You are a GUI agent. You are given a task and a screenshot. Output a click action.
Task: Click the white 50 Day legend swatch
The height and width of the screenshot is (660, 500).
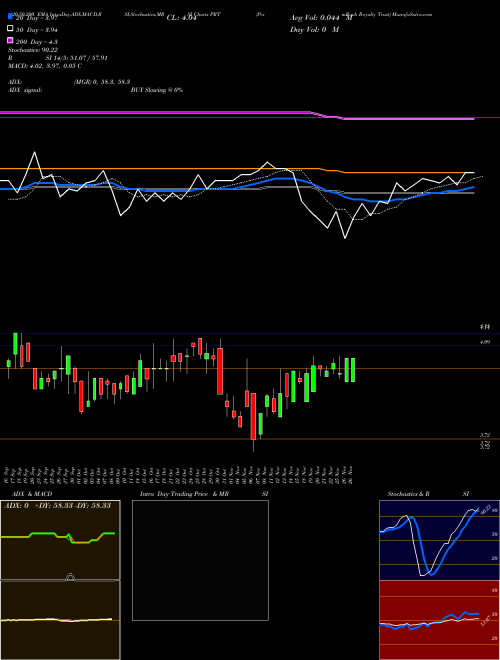click(10, 29)
